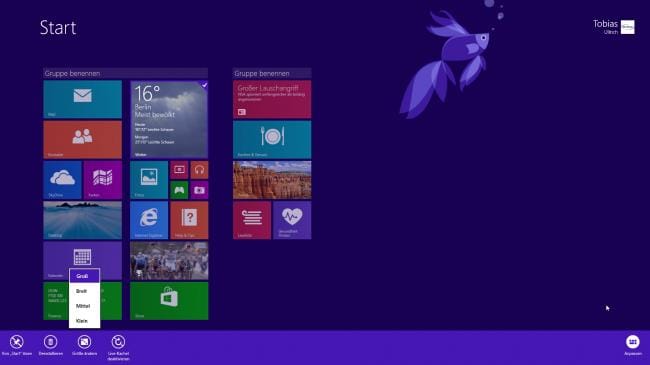
Task: Open the Mail tile
Action: pos(82,99)
